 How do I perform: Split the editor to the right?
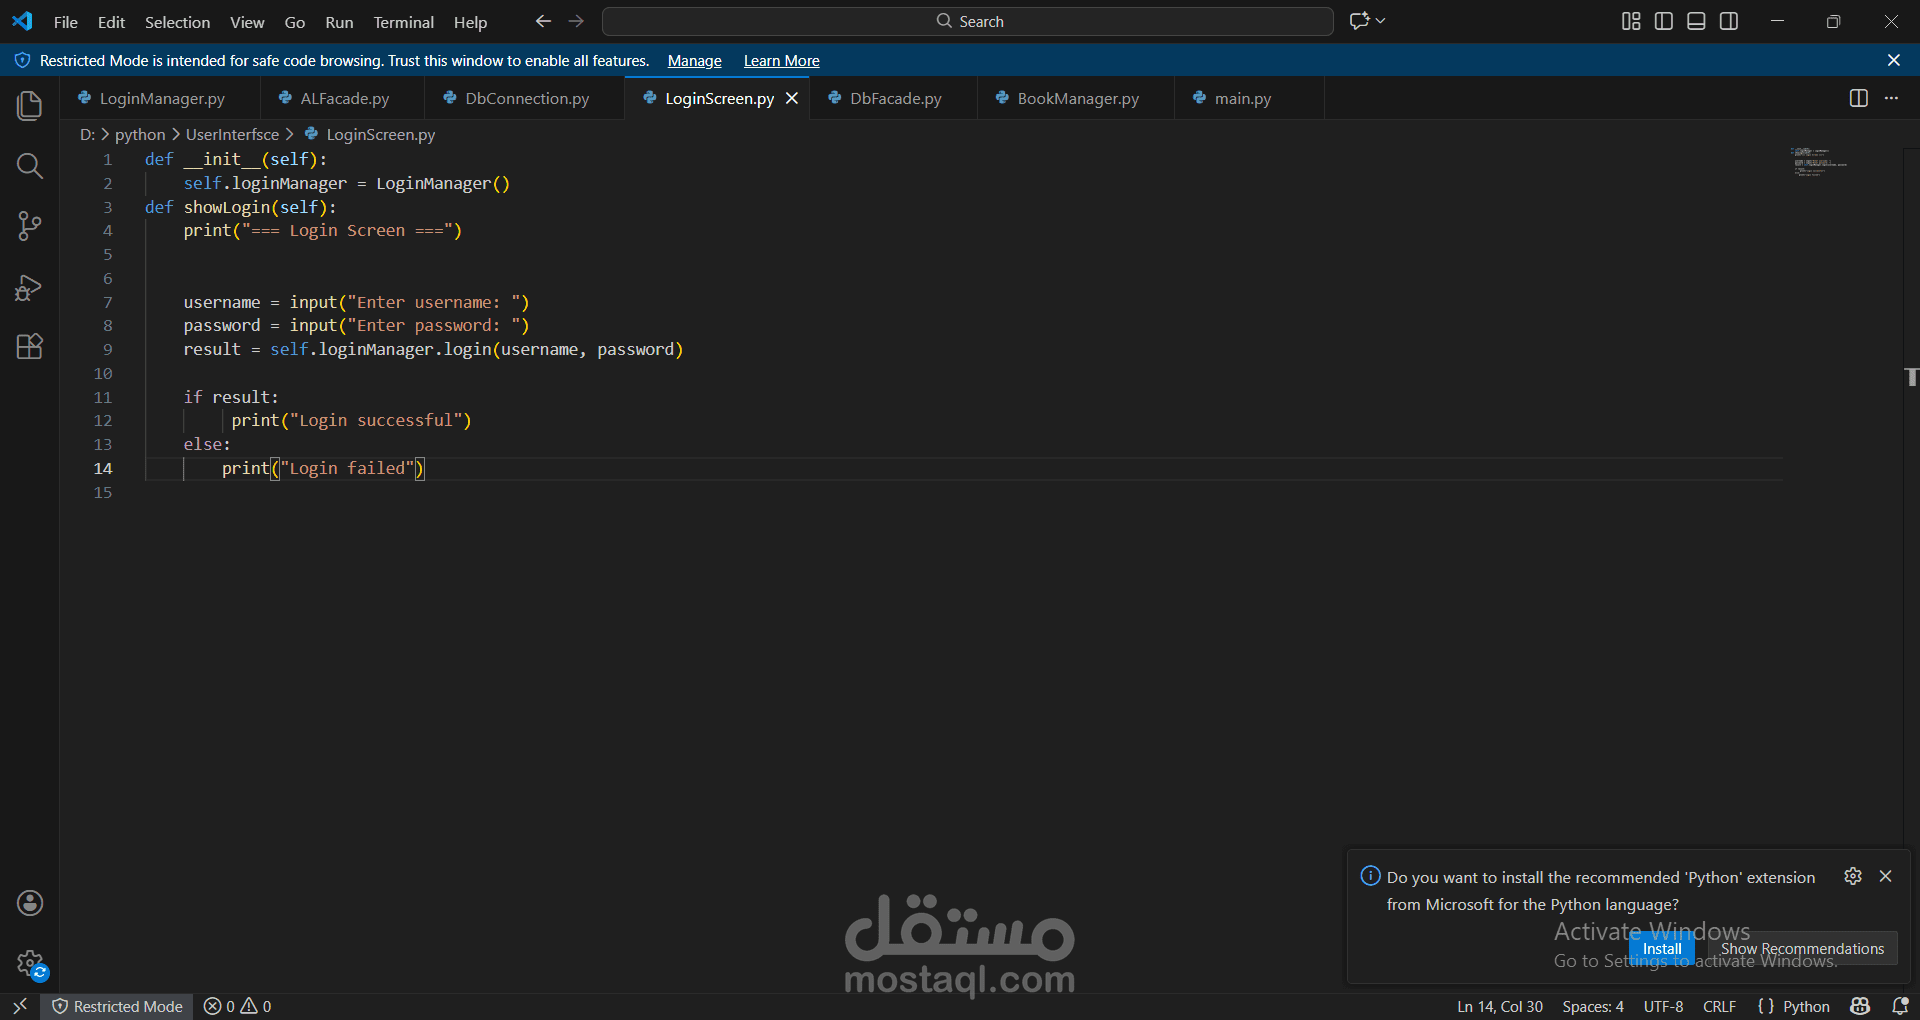pyautogui.click(x=1858, y=98)
